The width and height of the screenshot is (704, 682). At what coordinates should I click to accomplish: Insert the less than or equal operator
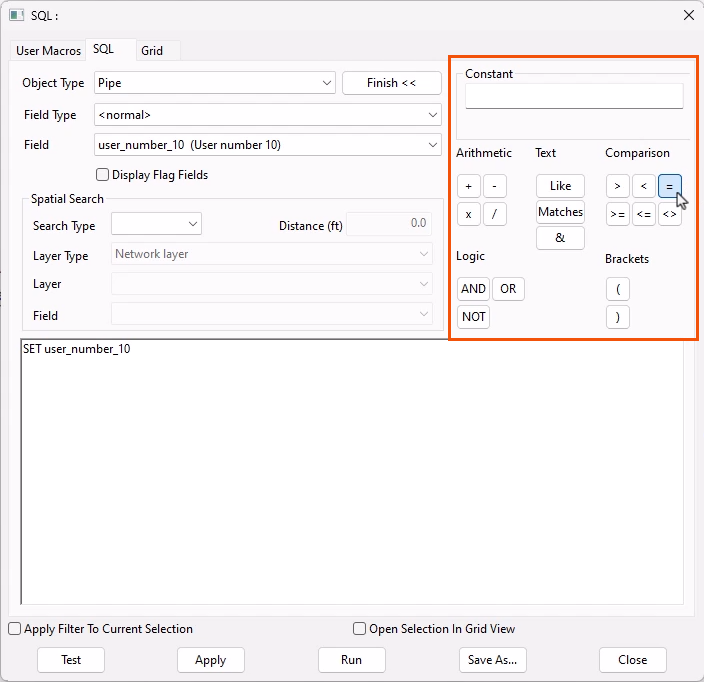[643, 214]
